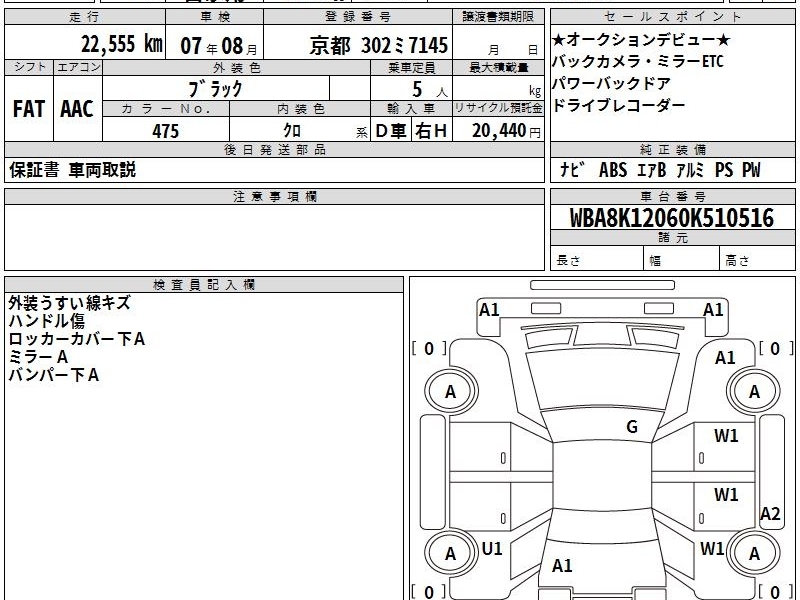800x600 pixels.
Task: Click the カラーNo. header
Action: pos(166,109)
